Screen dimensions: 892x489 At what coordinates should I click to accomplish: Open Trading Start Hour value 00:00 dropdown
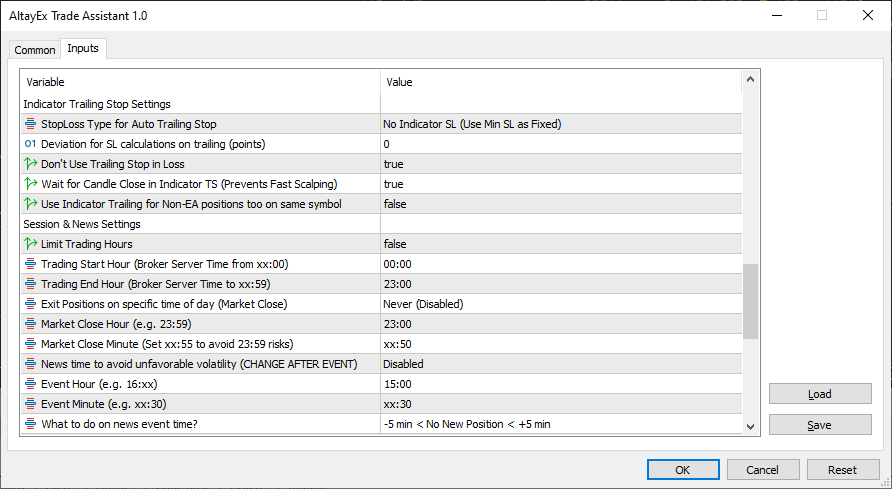click(x=561, y=264)
